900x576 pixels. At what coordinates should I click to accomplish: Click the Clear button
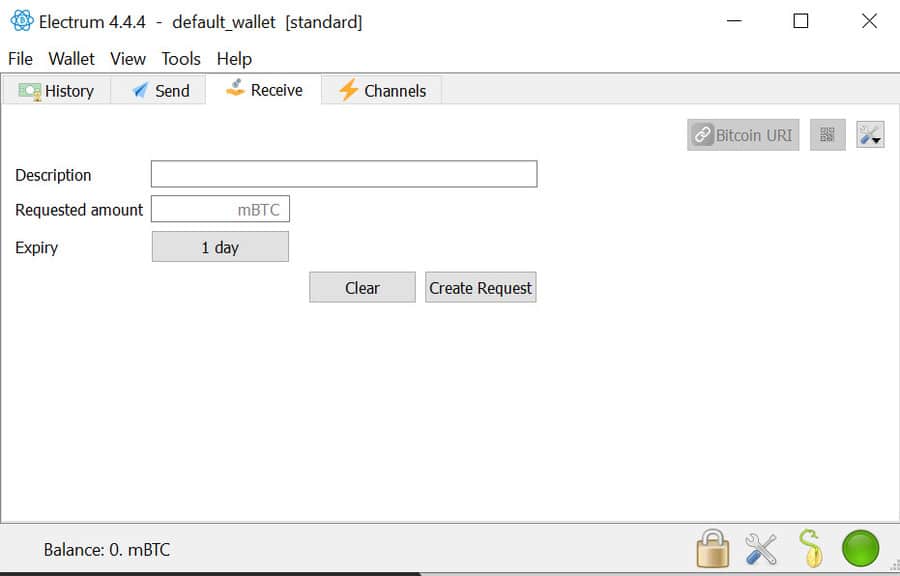362,287
